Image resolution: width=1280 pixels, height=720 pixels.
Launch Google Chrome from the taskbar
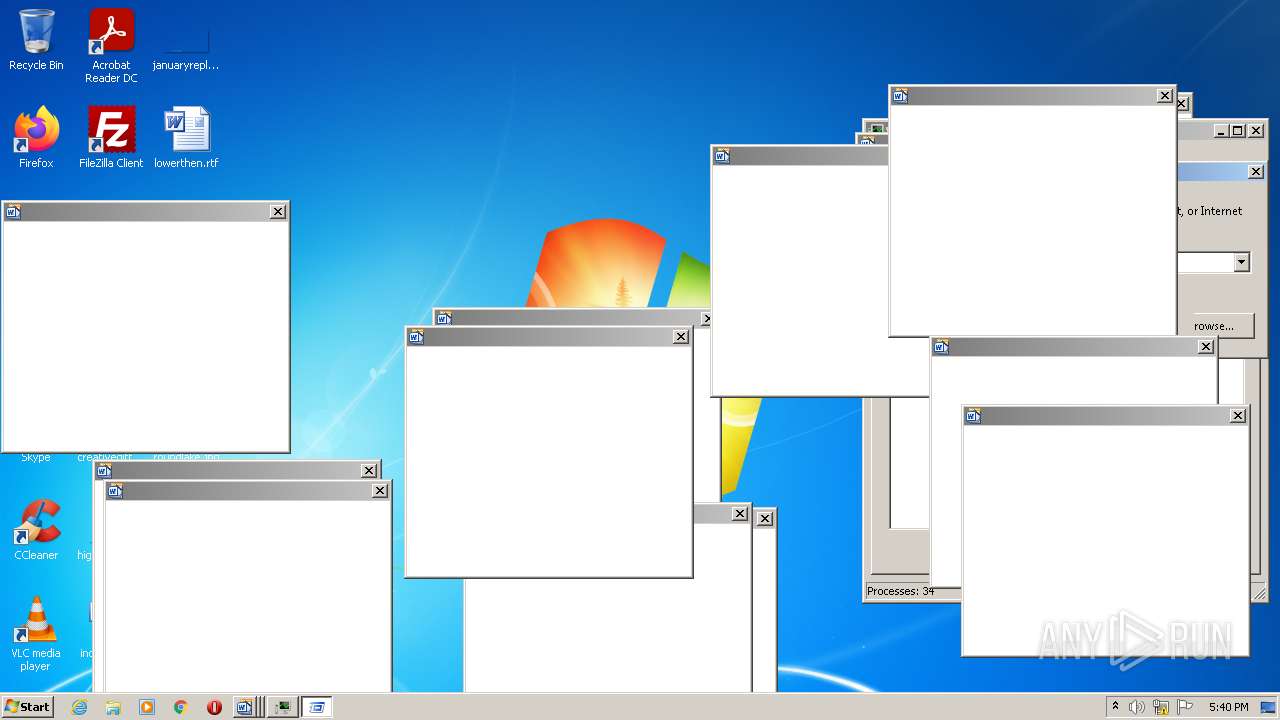[x=181, y=707]
